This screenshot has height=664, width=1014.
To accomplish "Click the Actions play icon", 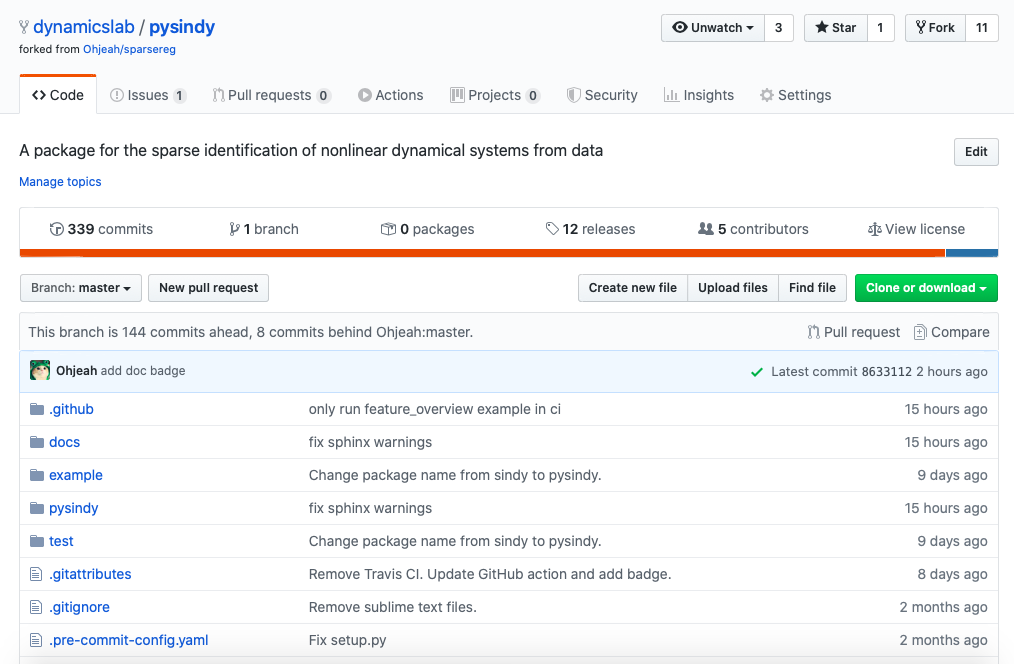I will 365,95.
